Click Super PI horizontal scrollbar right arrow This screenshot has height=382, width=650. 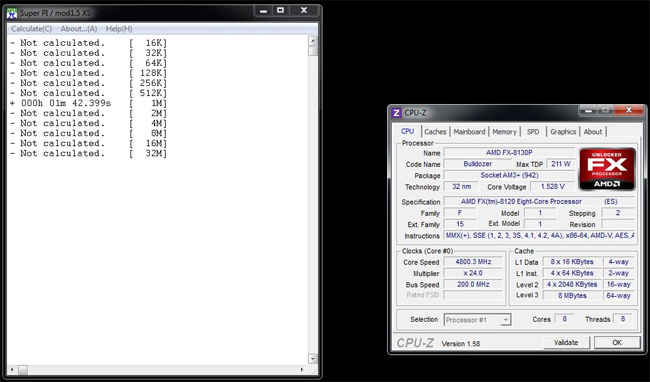pos(302,369)
